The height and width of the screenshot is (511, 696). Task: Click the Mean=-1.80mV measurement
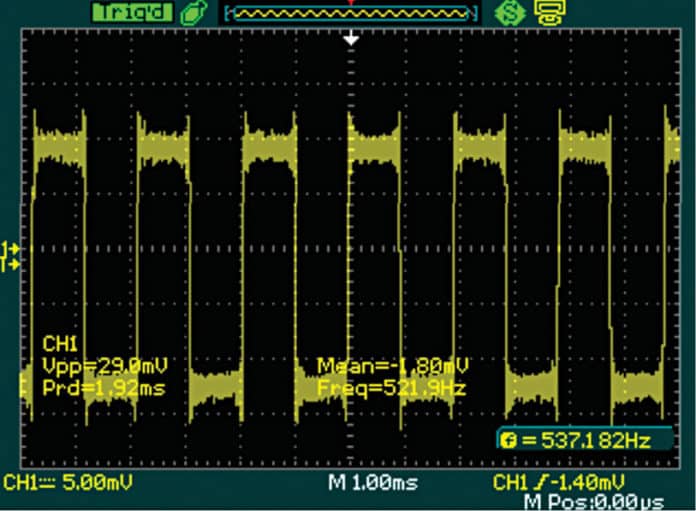click(393, 366)
